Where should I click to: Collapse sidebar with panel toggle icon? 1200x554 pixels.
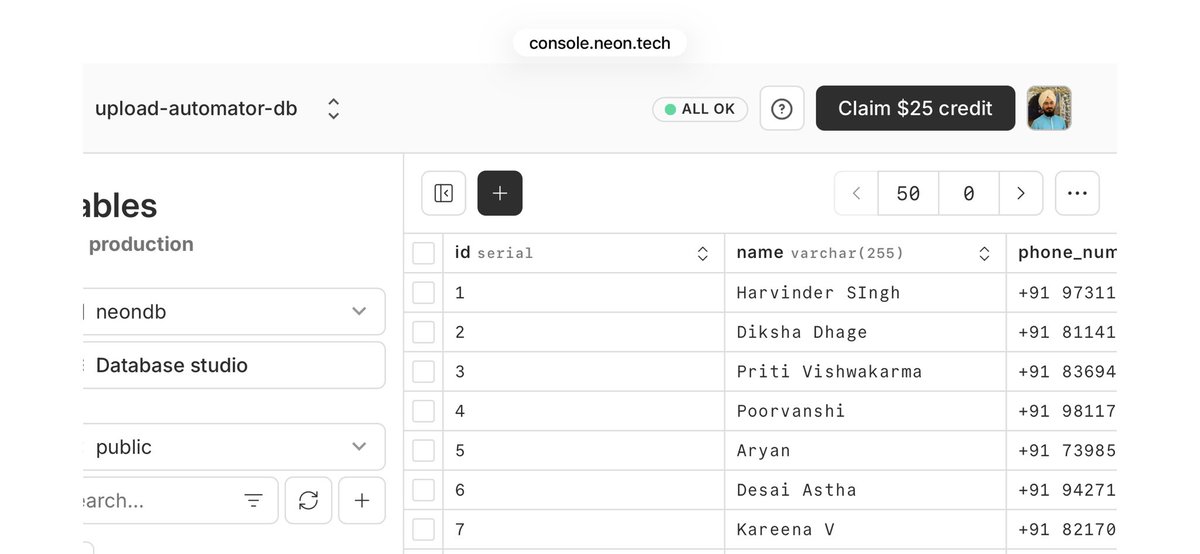coord(444,193)
